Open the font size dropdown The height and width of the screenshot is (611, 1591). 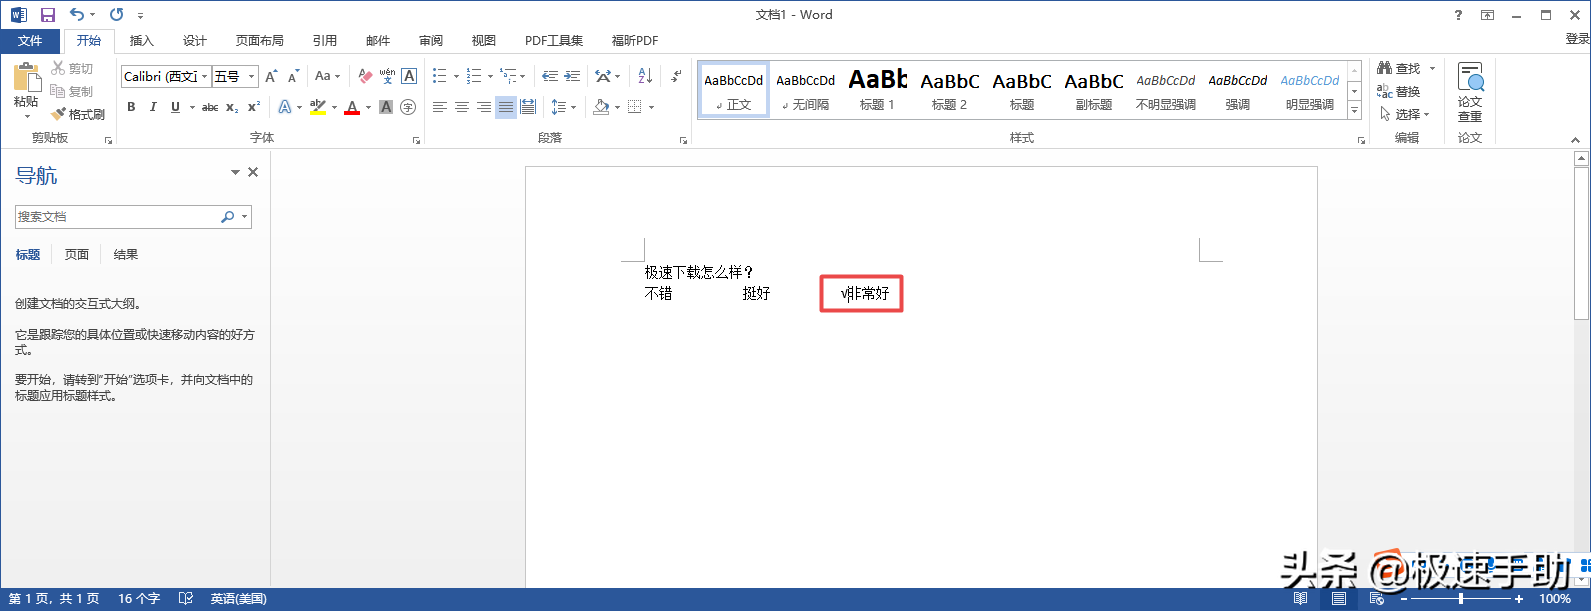(x=252, y=77)
